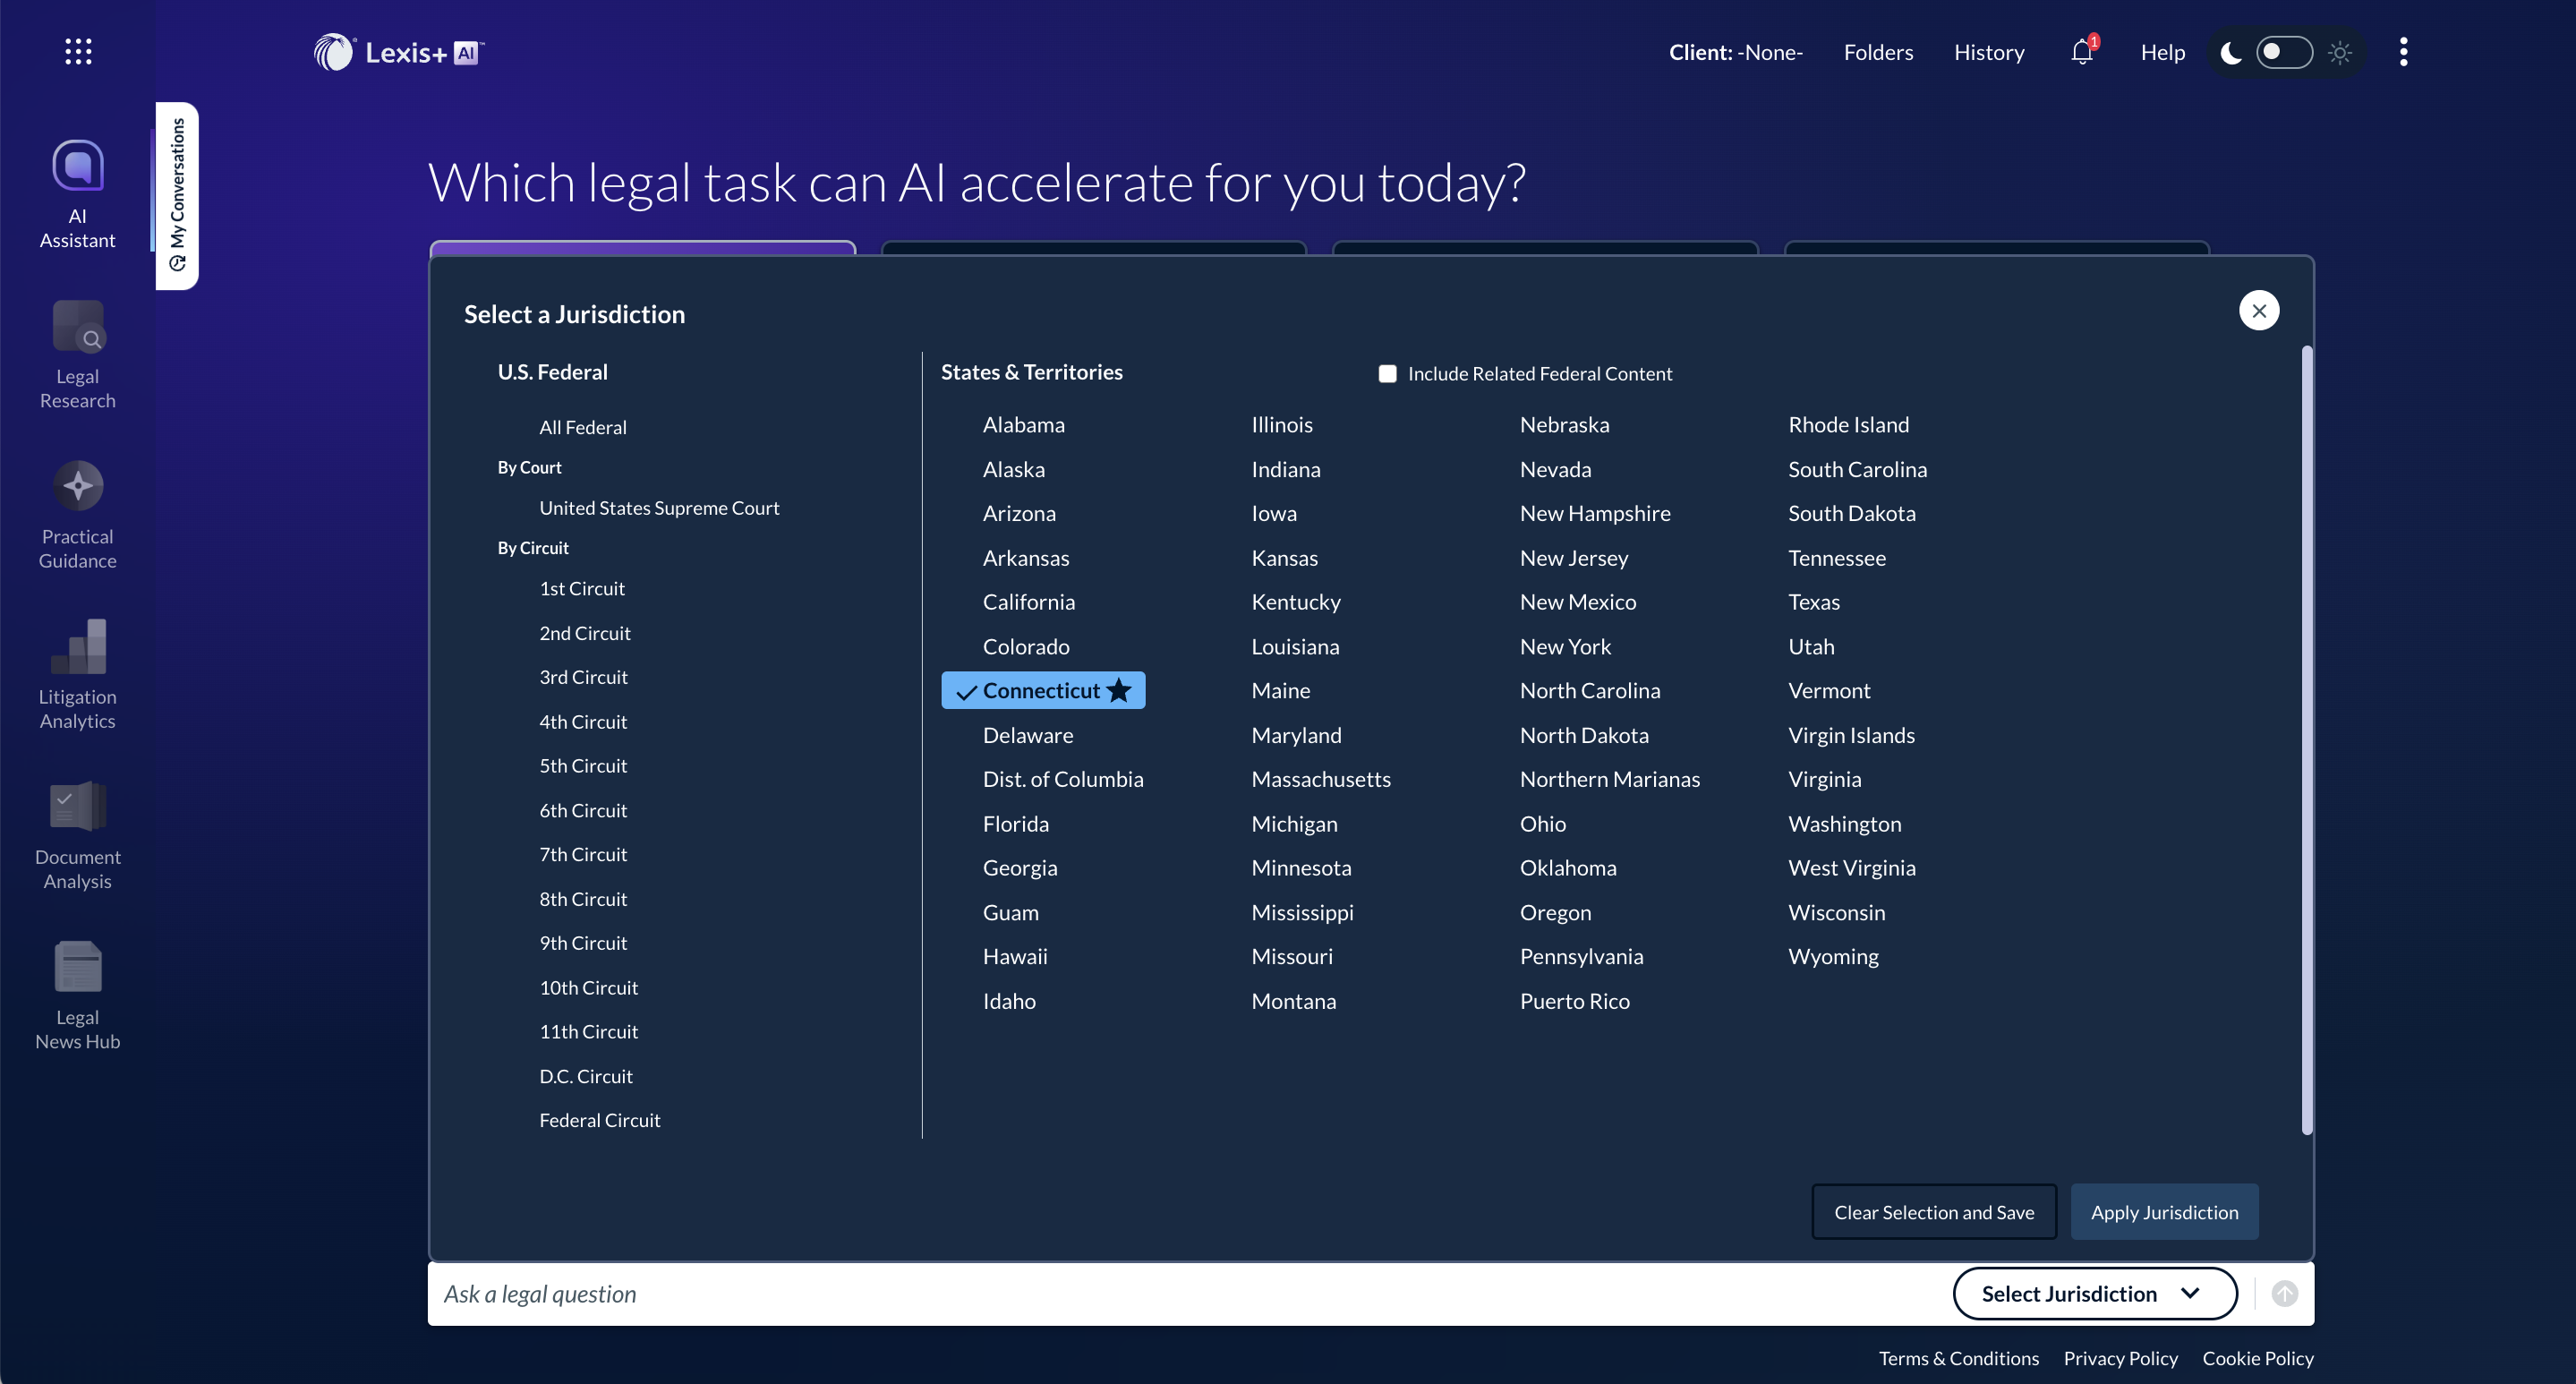This screenshot has height=1384, width=2576.
Task: Click the star next to Connecticut
Action: click(x=1119, y=690)
